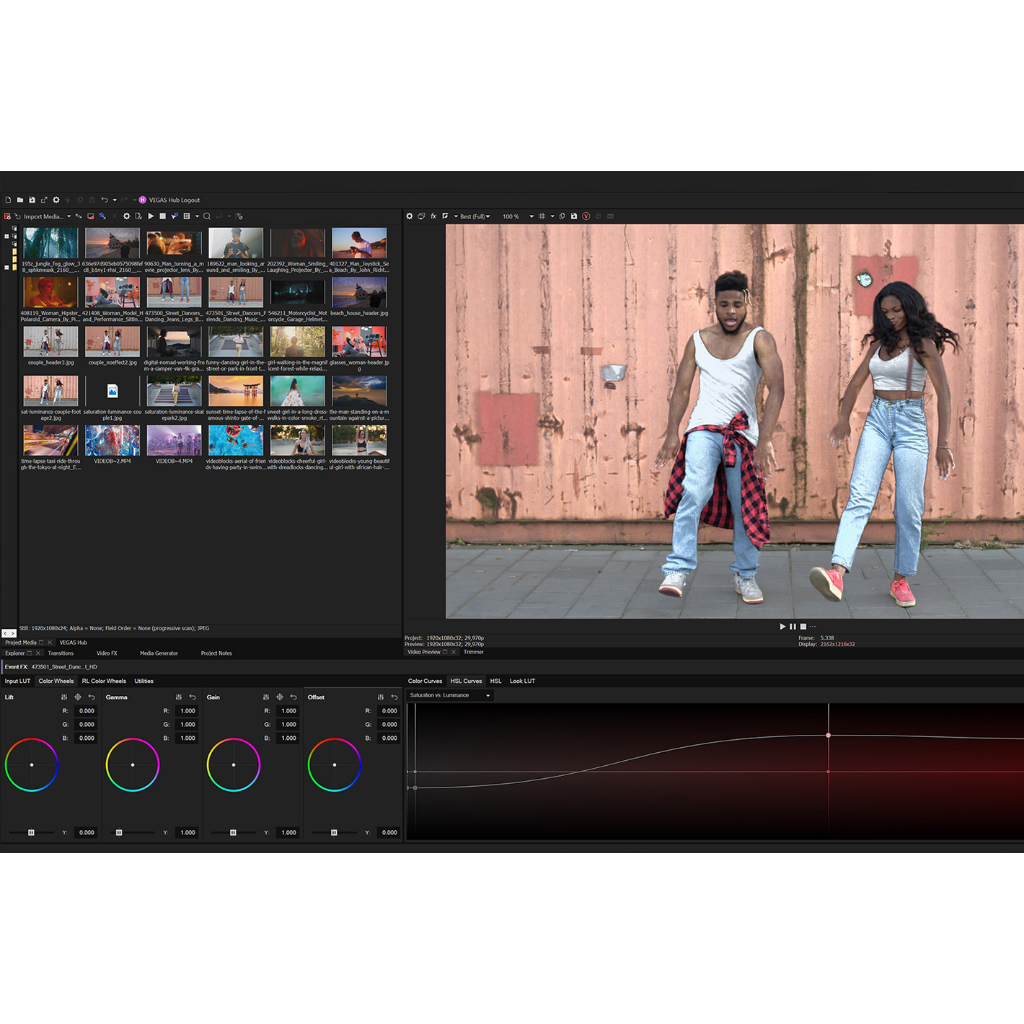1024x1024 pixels.
Task: Start playback in Project Media toolbar
Action: click(151, 216)
